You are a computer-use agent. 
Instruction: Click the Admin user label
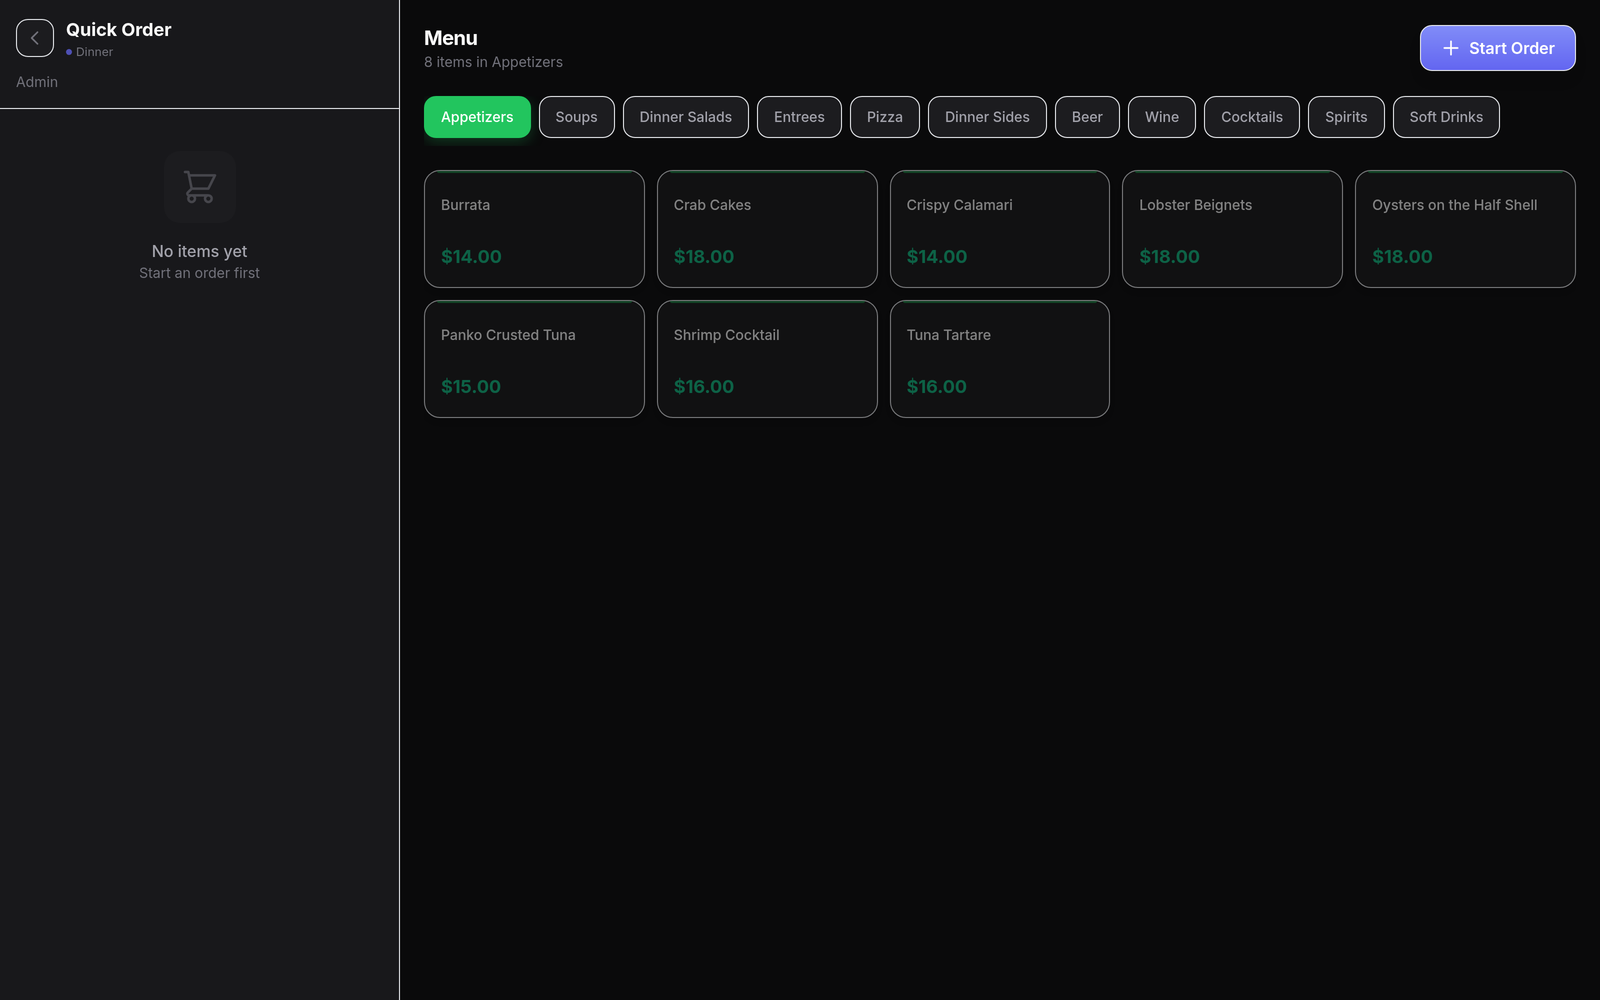tap(37, 82)
